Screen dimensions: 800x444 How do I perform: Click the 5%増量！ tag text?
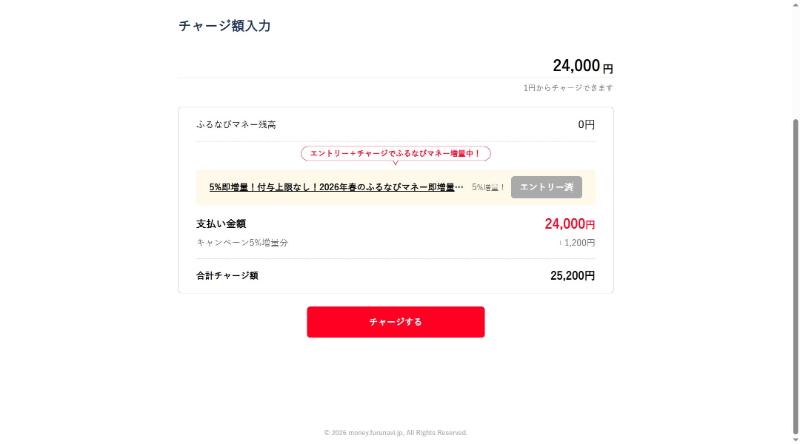pos(488,187)
